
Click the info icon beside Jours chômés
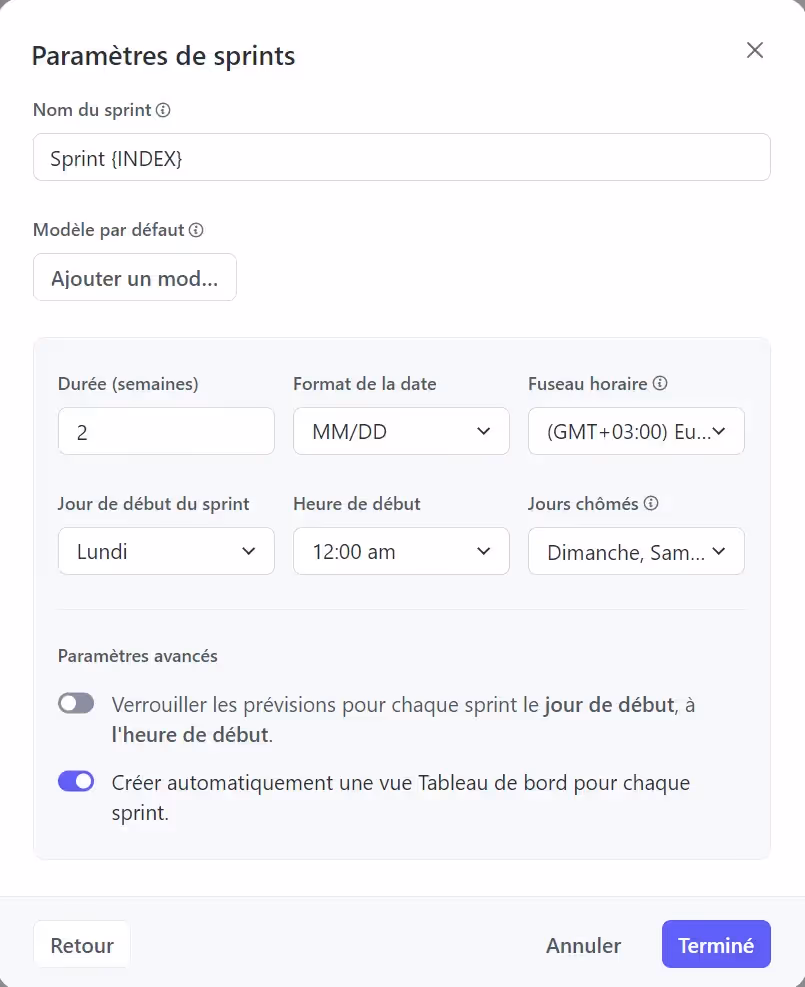[652, 503]
